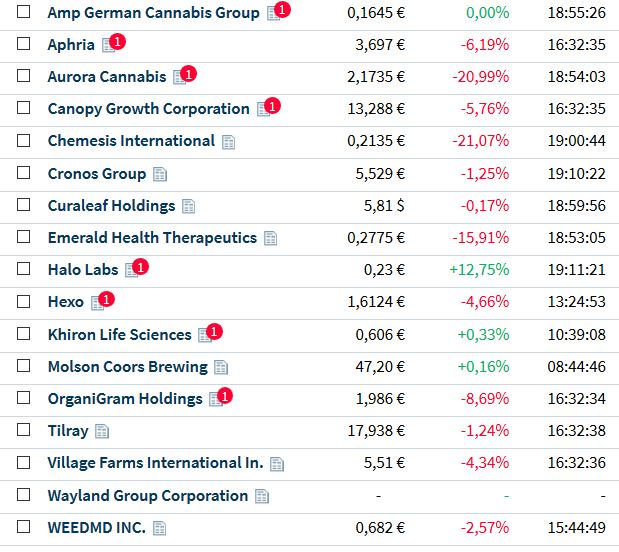Check the box next to Tilray
619x552 pixels.
click(24, 431)
